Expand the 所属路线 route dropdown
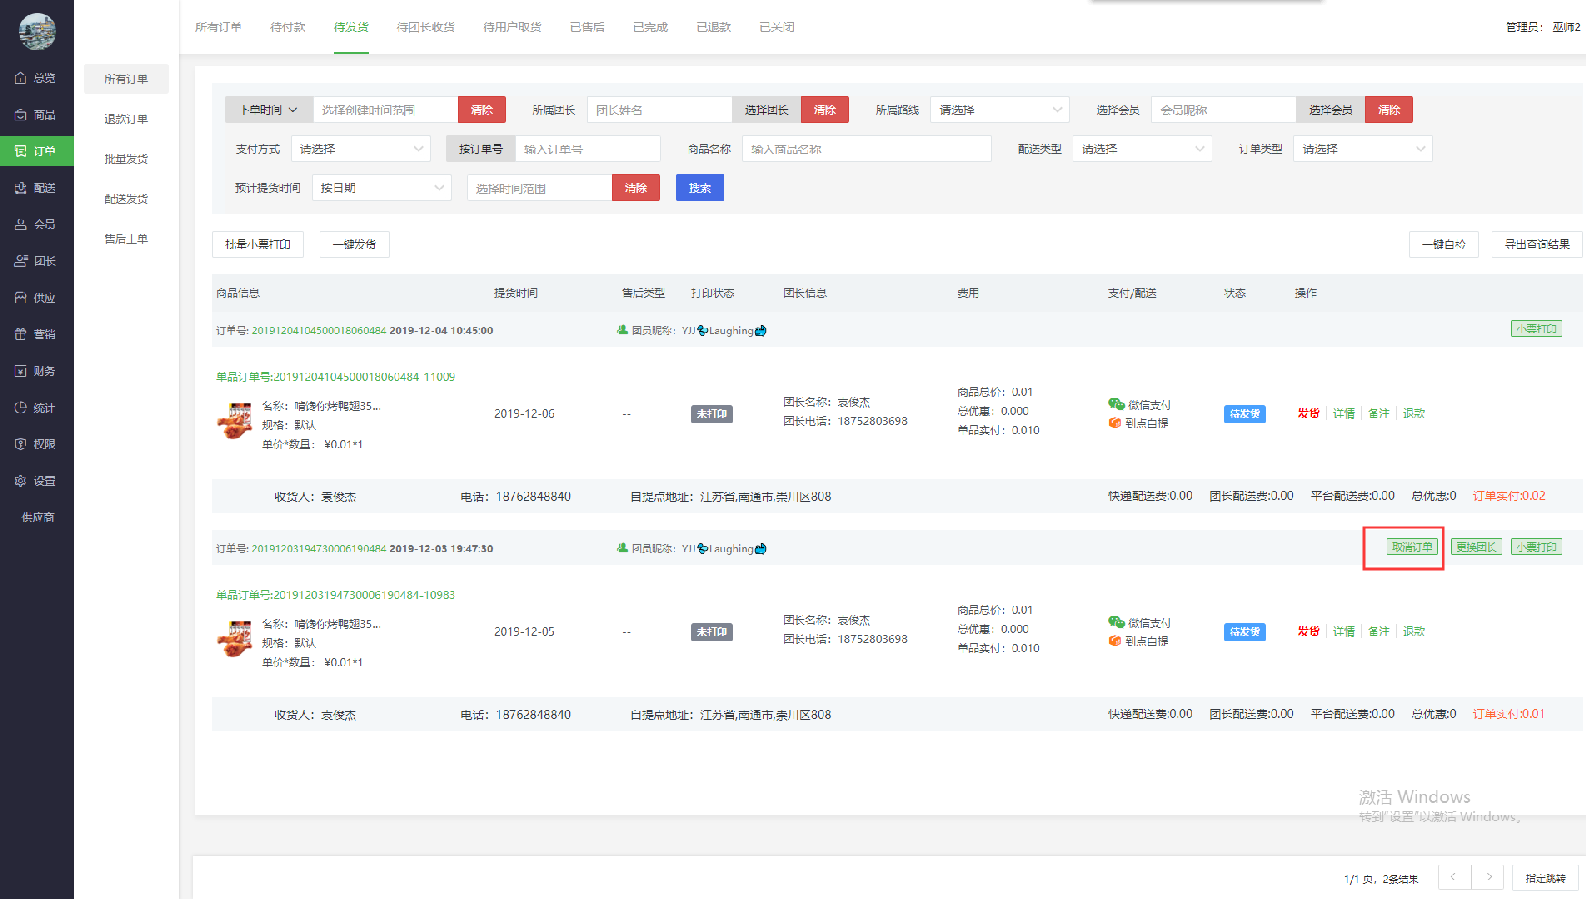Image resolution: width=1586 pixels, height=899 pixels. [x=999, y=110]
